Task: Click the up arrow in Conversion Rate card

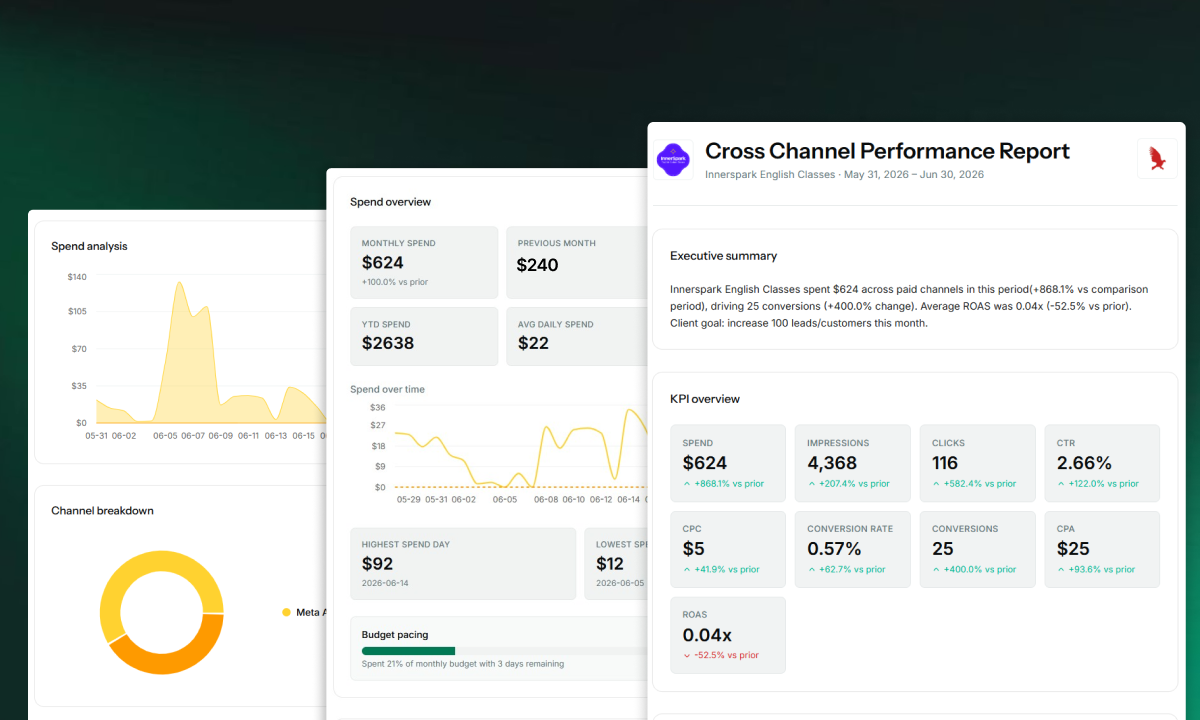Action: pos(811,570)
